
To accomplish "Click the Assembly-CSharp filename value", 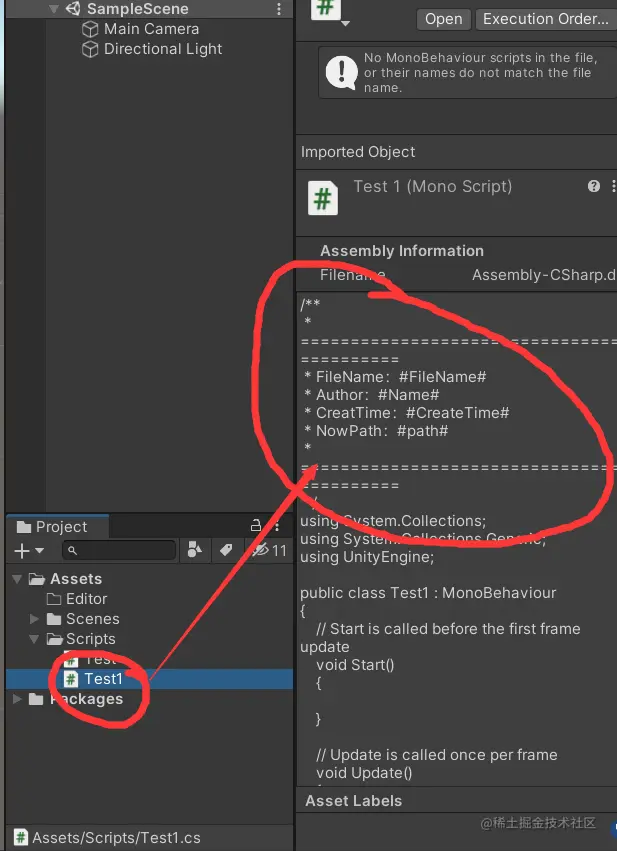I will [x=544, y=275].
